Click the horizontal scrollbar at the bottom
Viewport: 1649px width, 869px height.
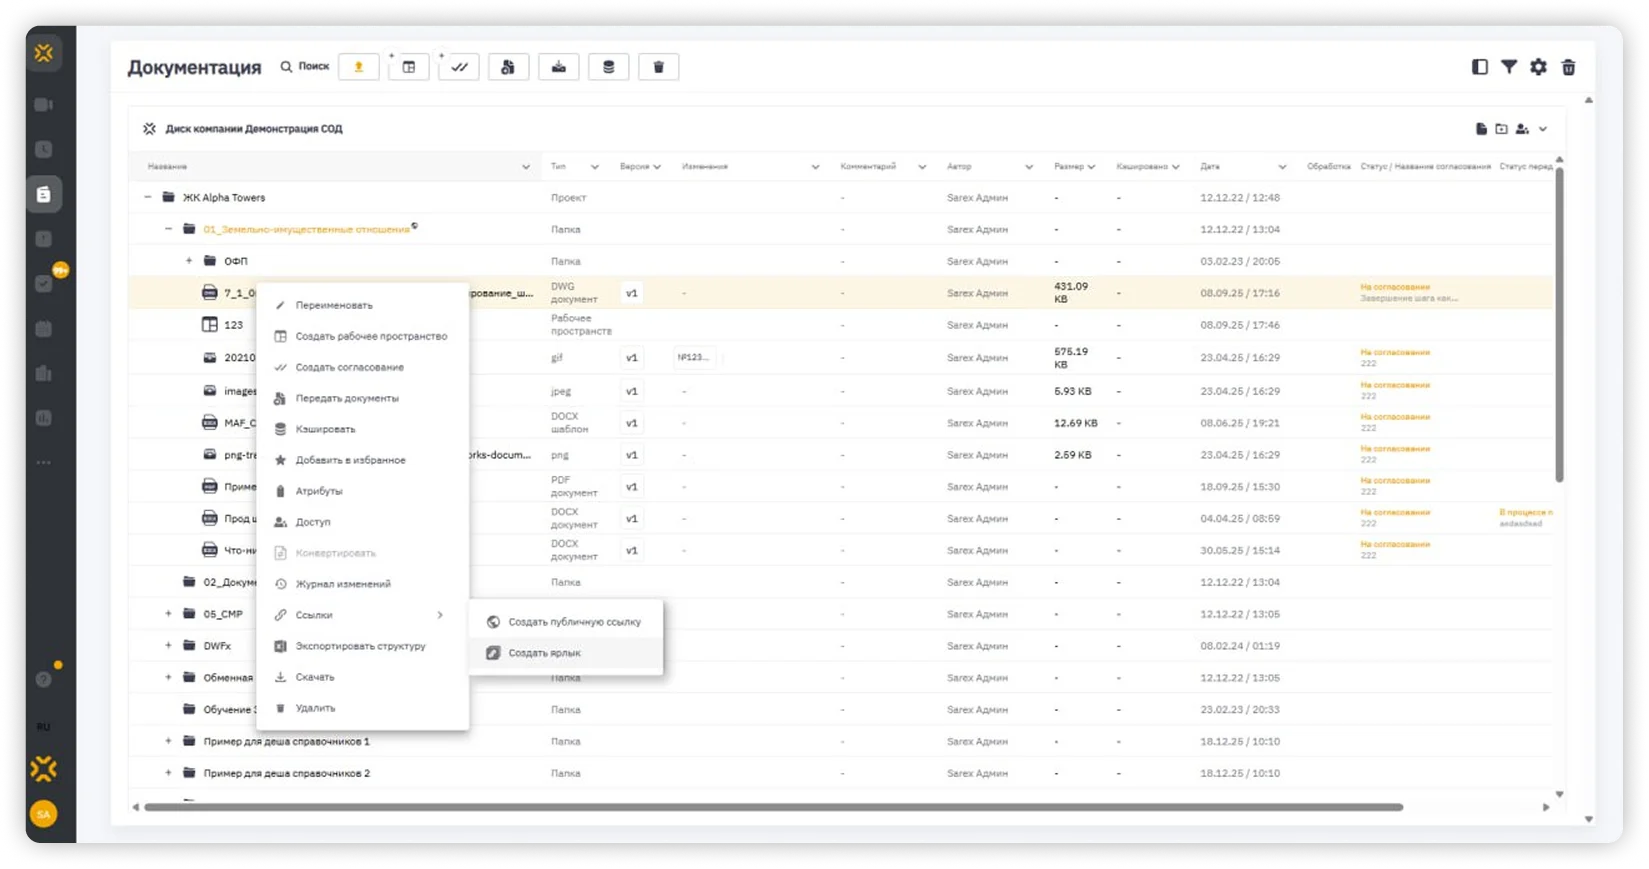[772, 807]
